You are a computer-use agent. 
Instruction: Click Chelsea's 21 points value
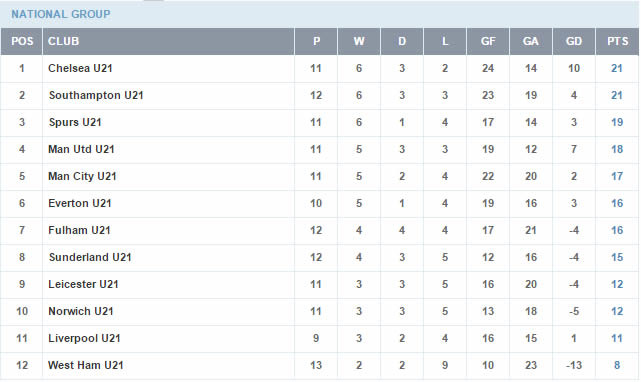(x=617, y=68)
